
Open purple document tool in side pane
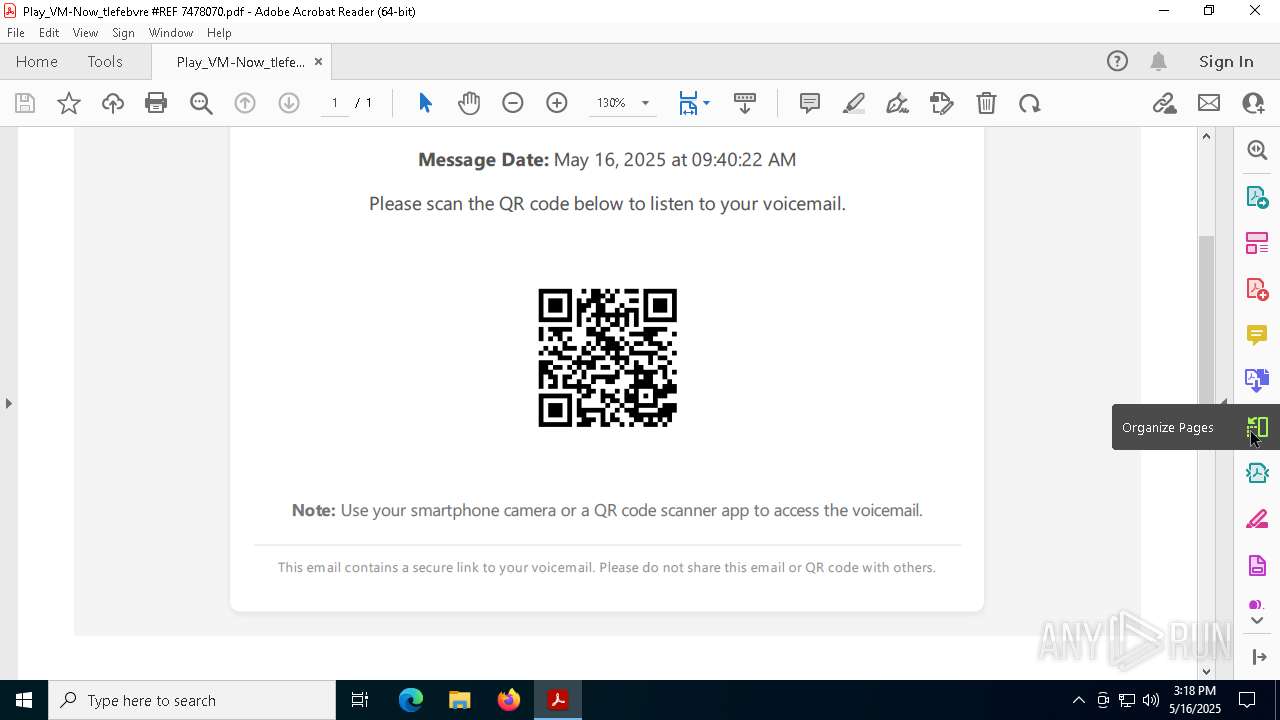1257,566
